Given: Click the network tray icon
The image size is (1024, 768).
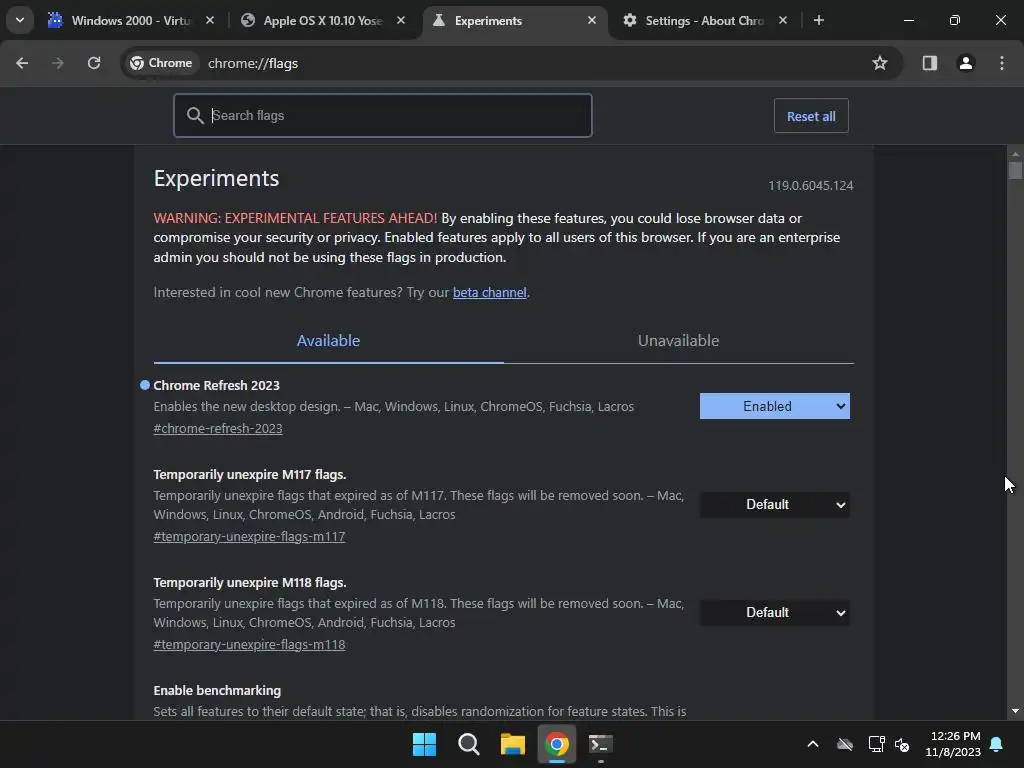Looking at the screenshot, I should [x=876, y=744].
